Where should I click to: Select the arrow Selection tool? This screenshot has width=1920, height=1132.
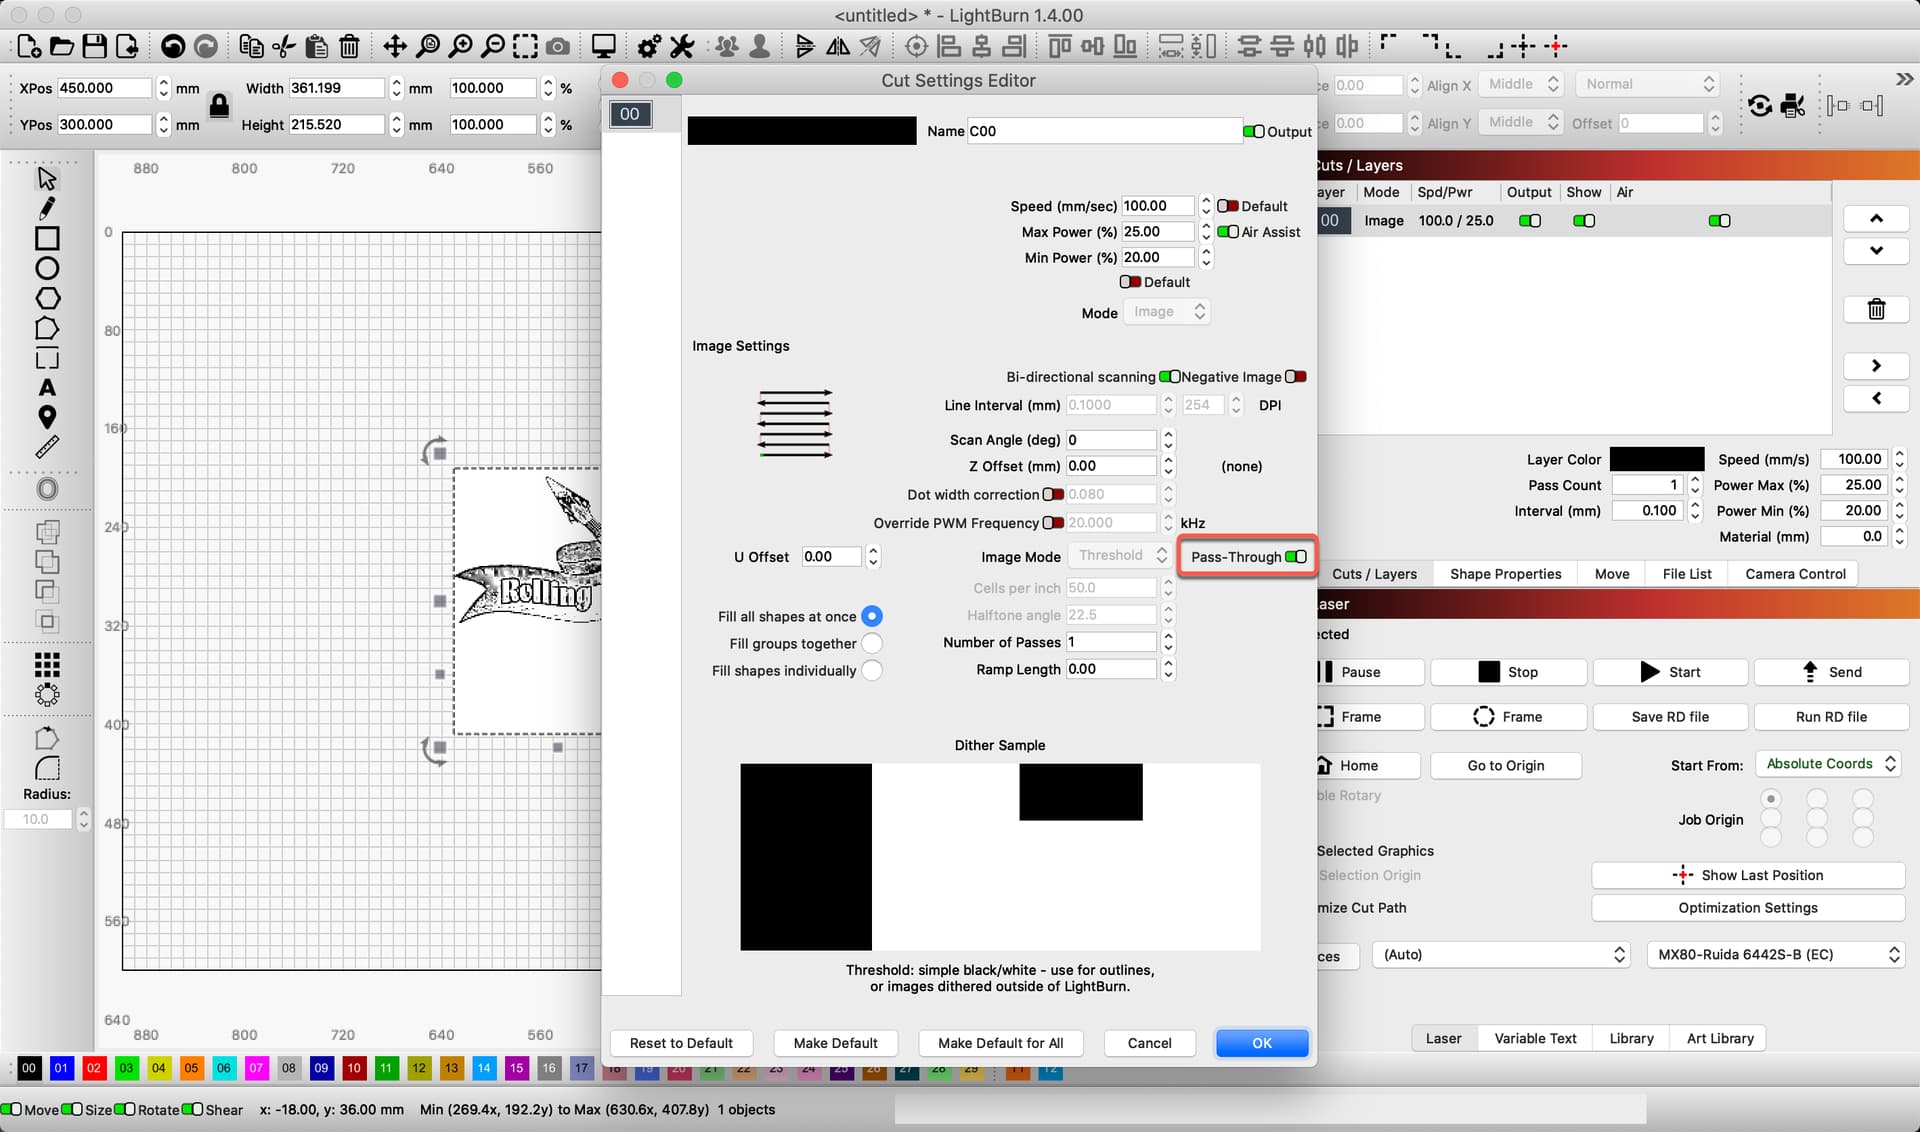pyautogui.click(x=46, y=177)
